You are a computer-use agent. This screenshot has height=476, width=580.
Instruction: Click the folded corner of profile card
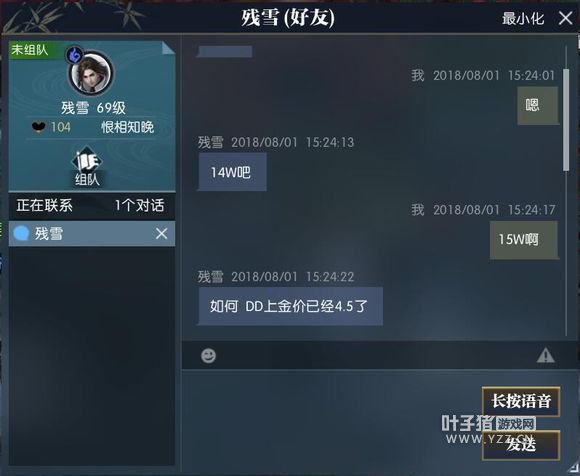168,47
